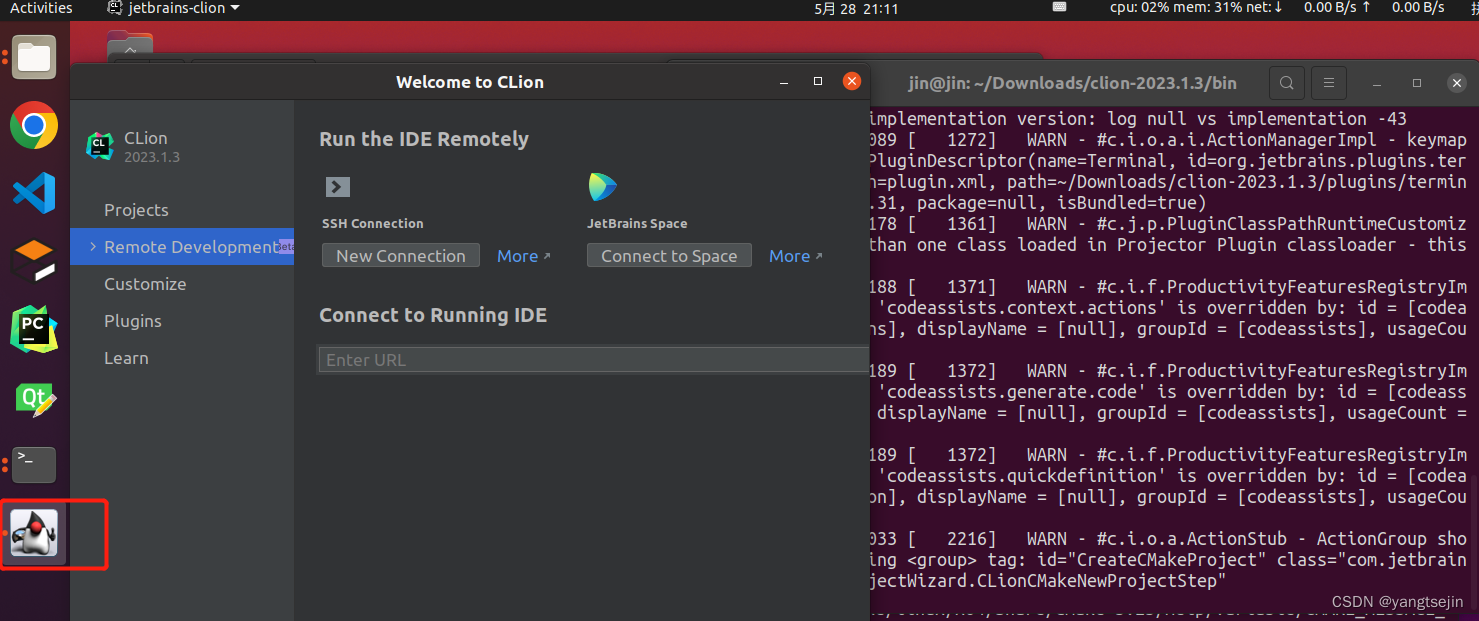
Task: Open the jetbrains-clion app menu
Action: 173,8
